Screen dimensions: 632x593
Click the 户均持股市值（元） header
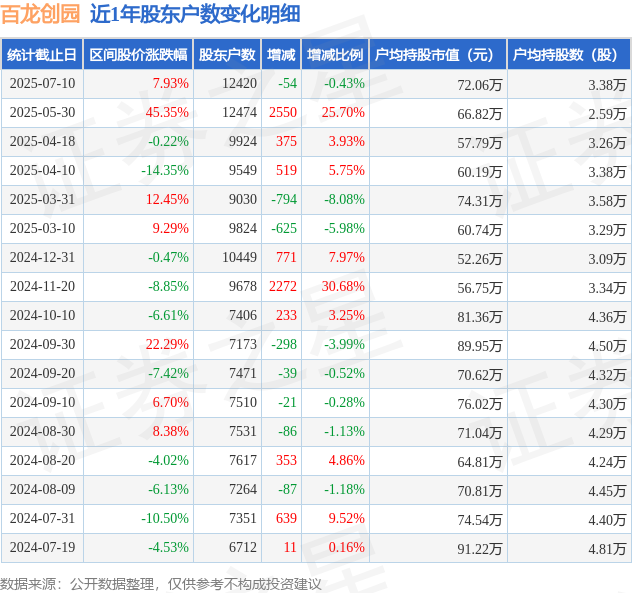(x=438, y=54)
